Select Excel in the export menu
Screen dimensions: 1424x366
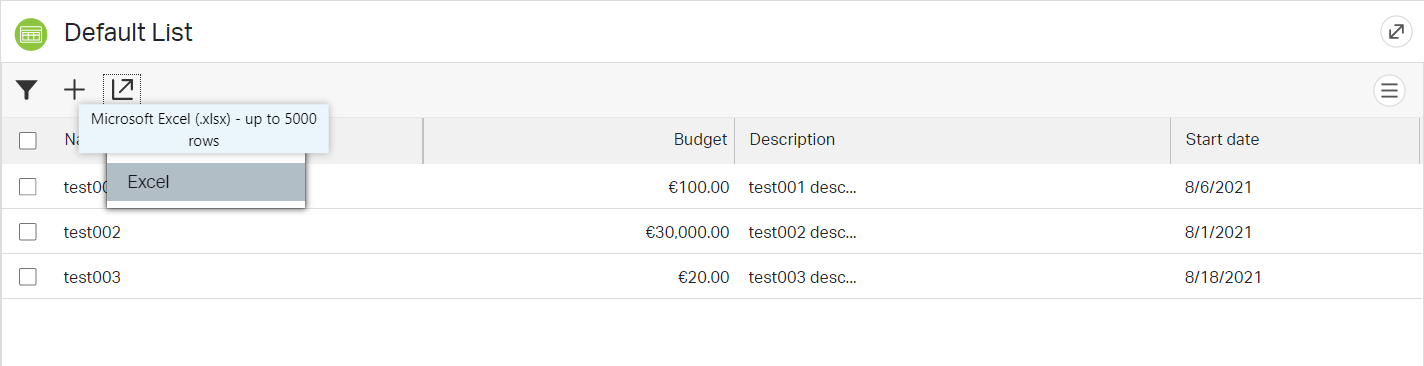pos(206,182)
